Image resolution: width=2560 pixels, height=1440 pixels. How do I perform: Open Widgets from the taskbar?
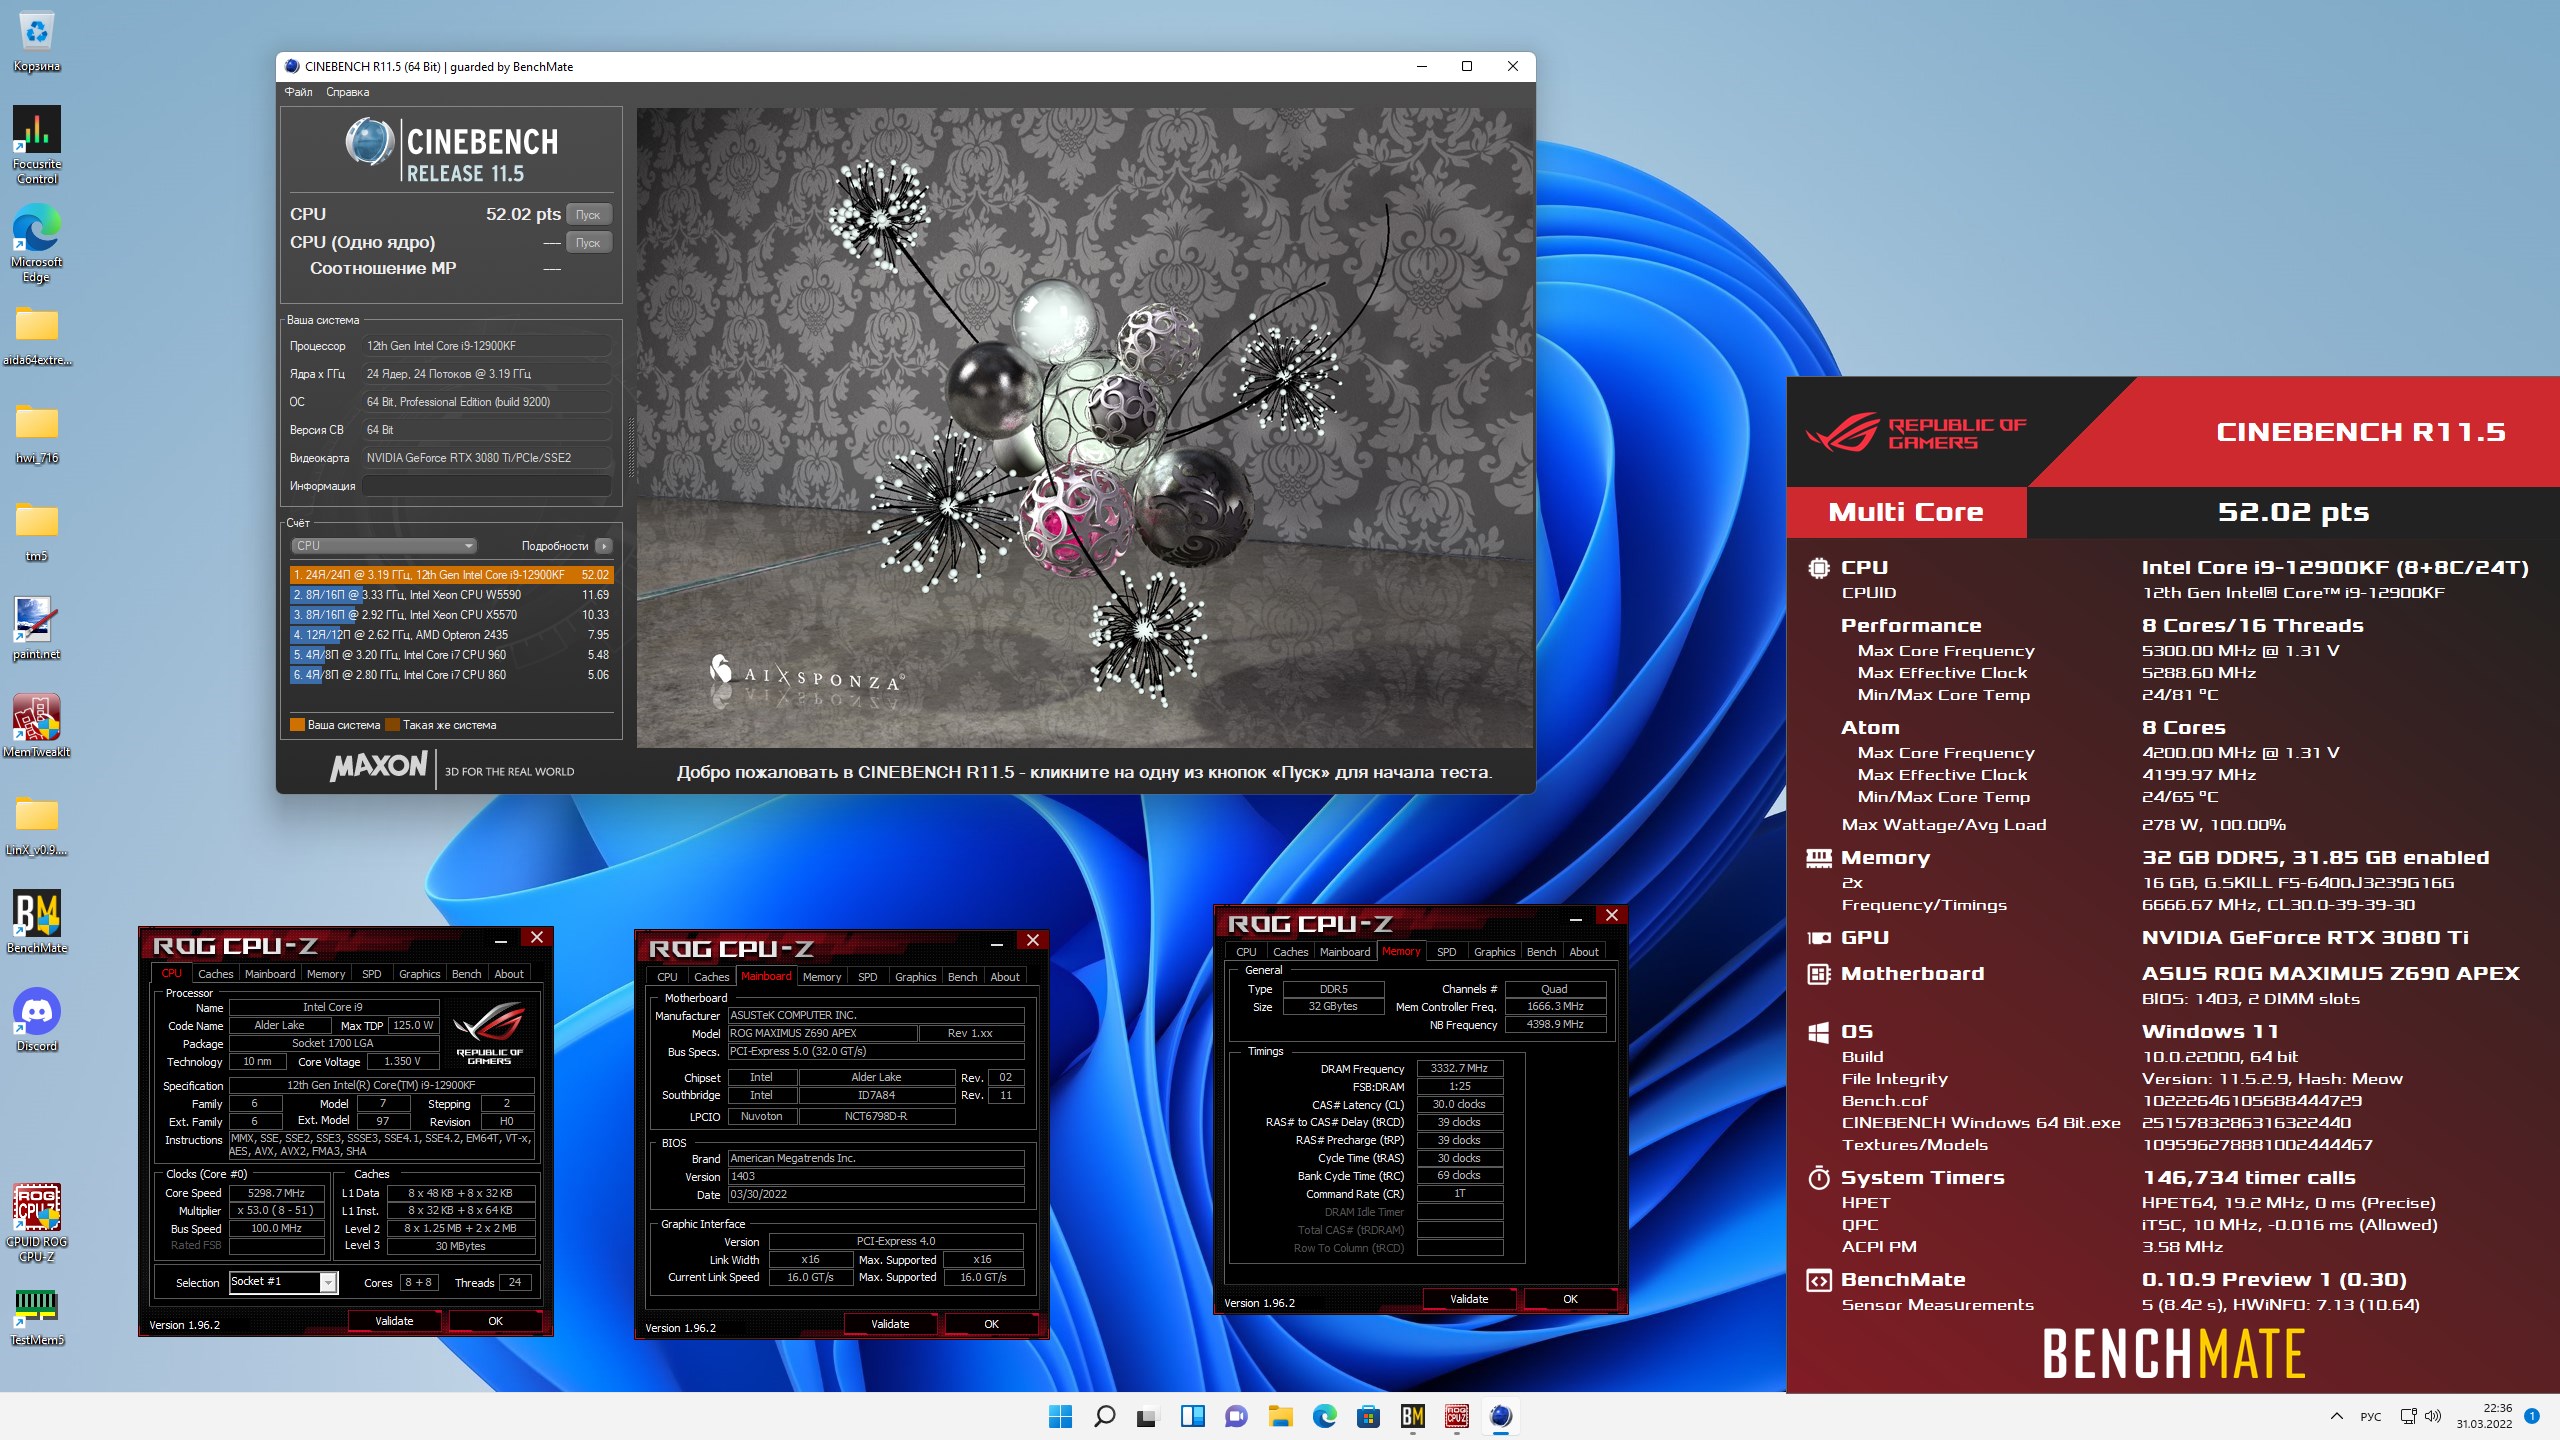click(1192, 1416)
